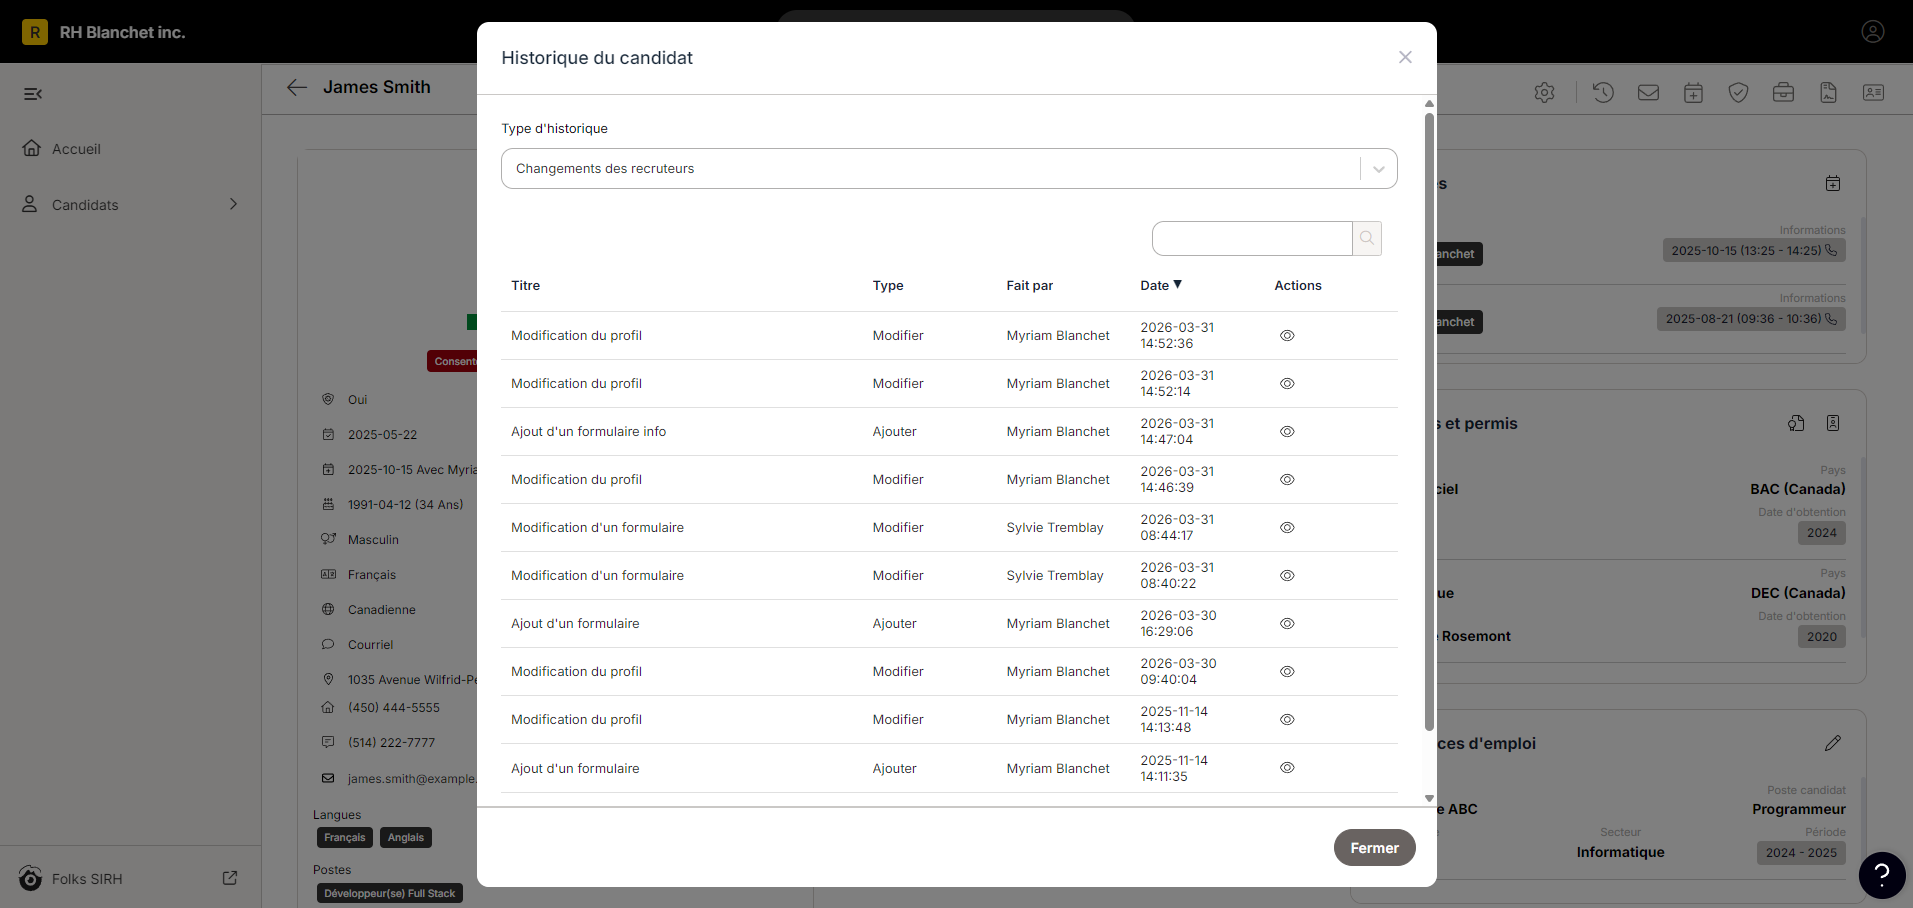
Task: Select Ajouter type in Ajout d'un formulaire info row
Action: pos(894,432)
